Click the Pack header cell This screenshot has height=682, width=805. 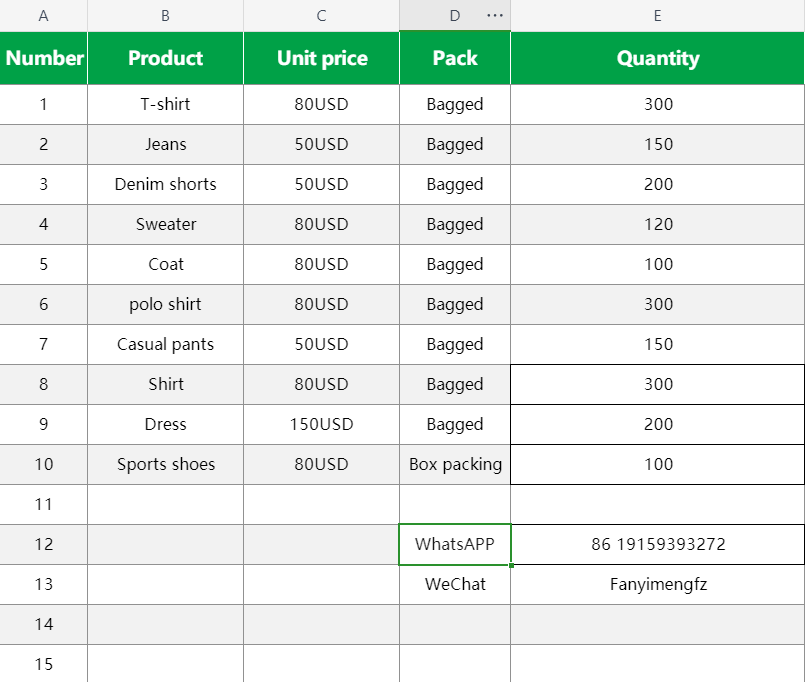pyautogui.click(x=455, y=58)
